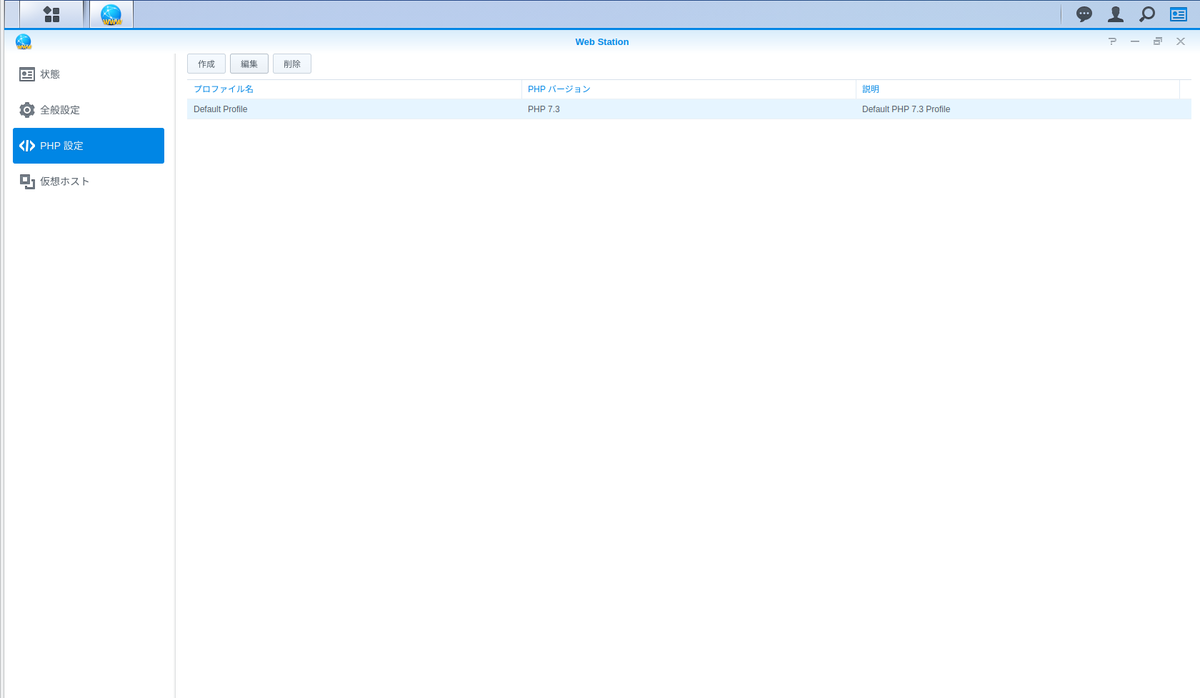Click the Web Station taskbar icon
The width and height of the screenshot is (1200, 698).
[111, 14]
